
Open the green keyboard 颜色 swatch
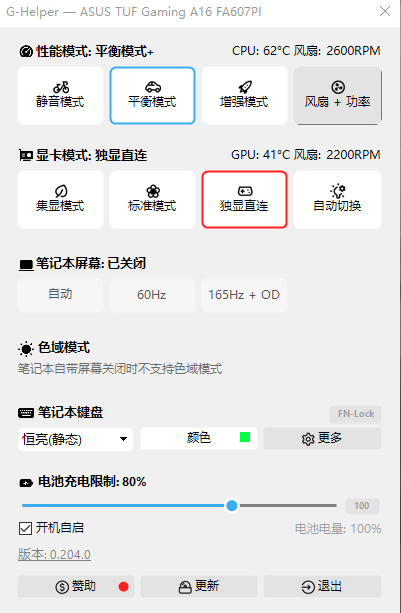[x=245, y=437]
